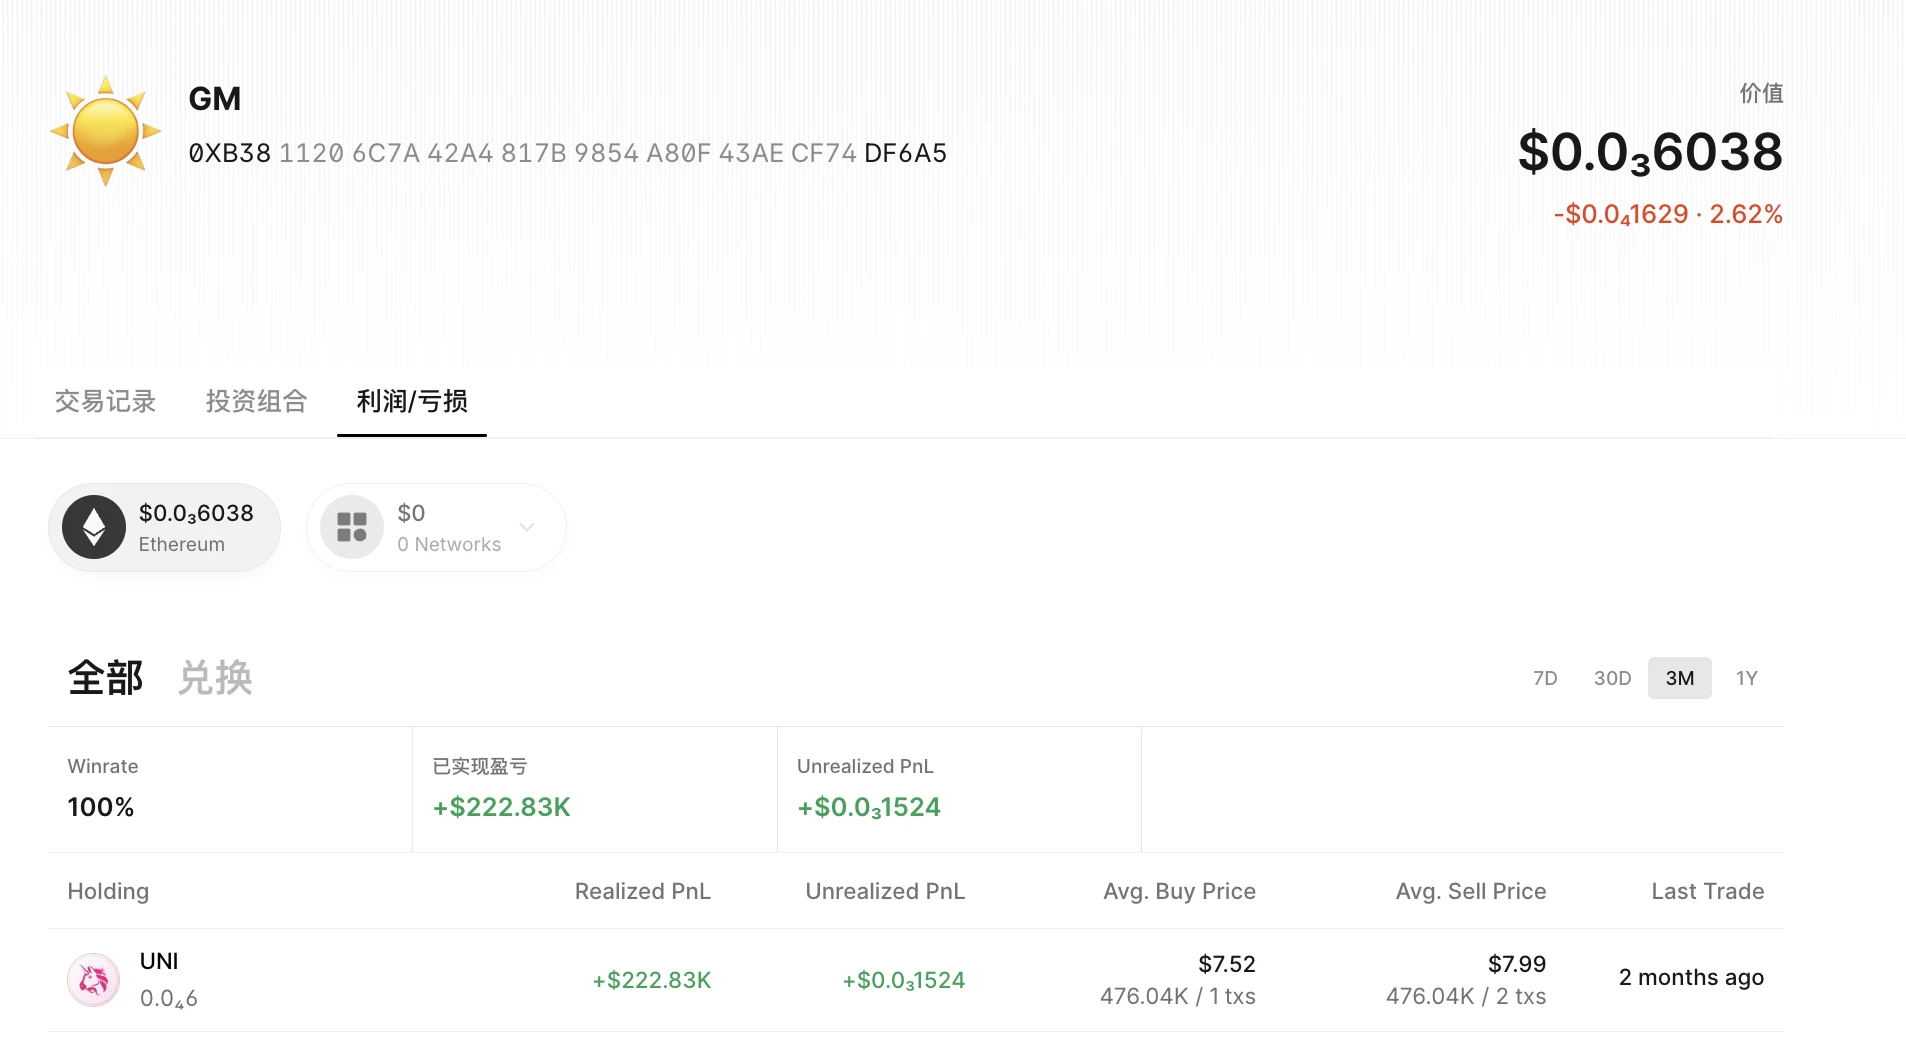Select the 利润/亏损 tab

pyautogui.click(x=412, y=401)
